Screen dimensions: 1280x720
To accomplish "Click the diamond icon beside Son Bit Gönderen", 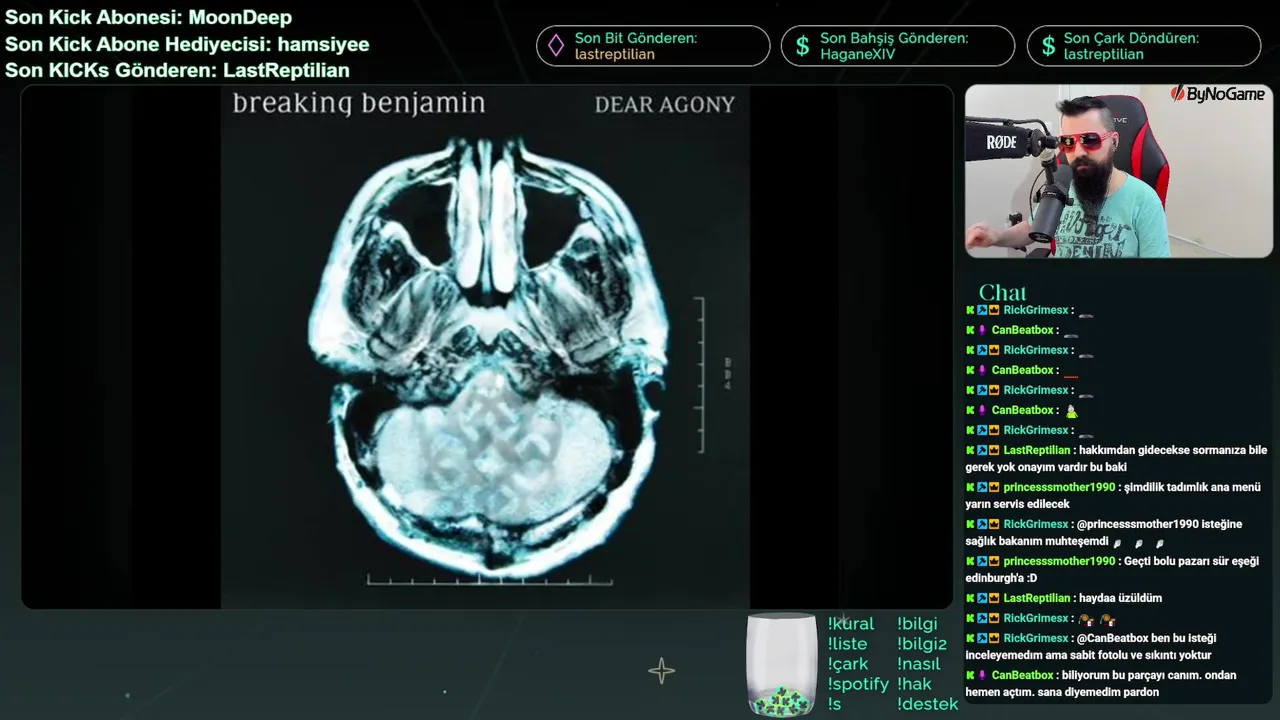I will click(x=555, y=46).
